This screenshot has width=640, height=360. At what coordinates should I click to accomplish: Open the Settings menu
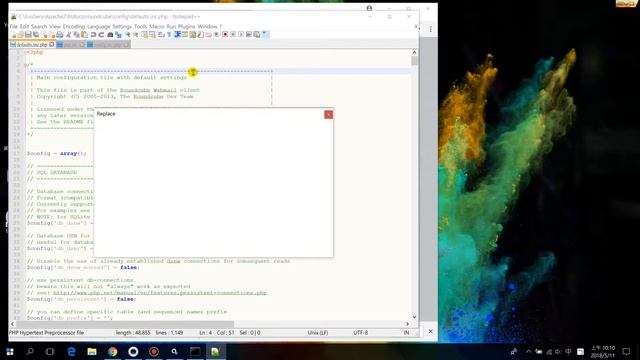122,27
